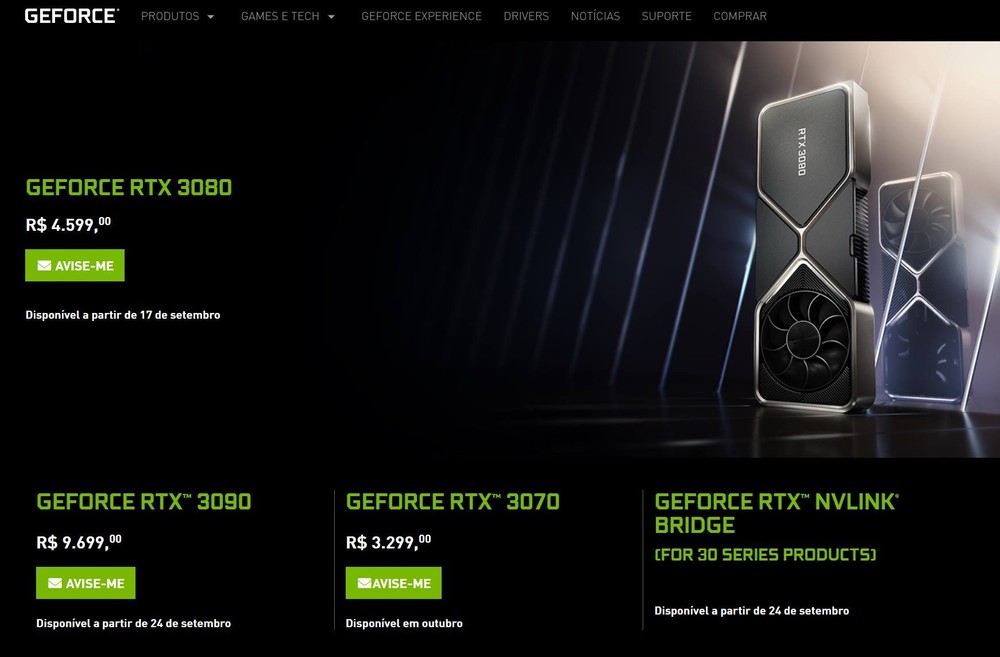Click Avise-me button for RTX 3080
The width and height of the screenshot is (1000, 657).
pyautogui.click(x=75, y=265)
